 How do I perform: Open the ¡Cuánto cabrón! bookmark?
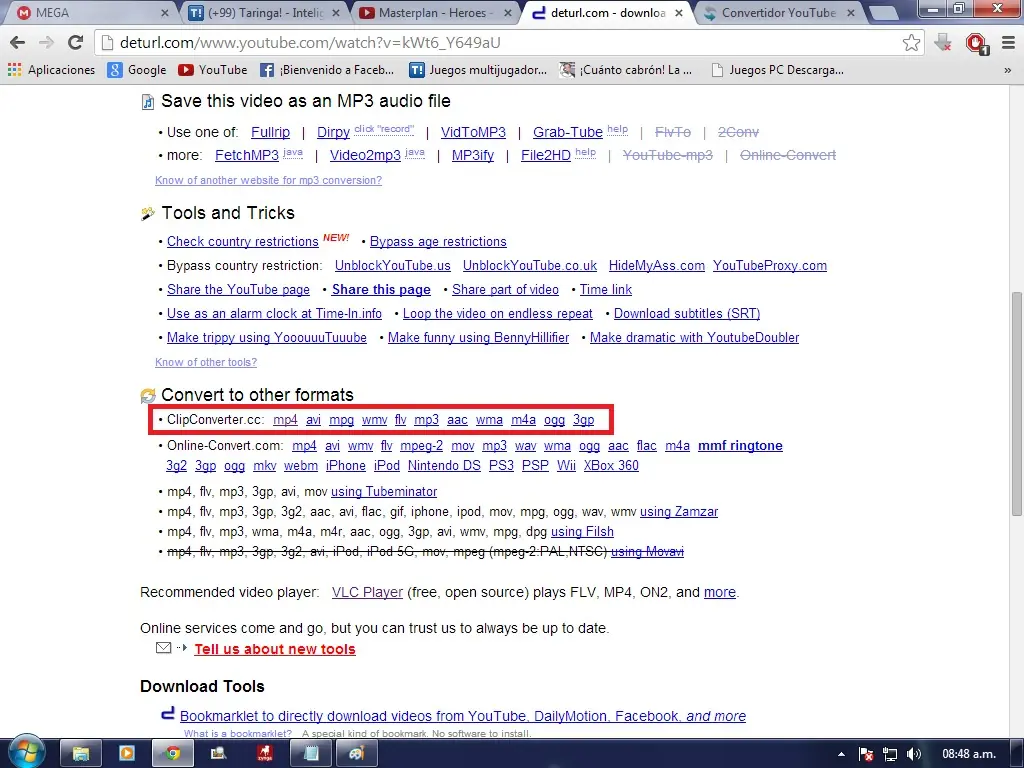click(x=626, y=70)
